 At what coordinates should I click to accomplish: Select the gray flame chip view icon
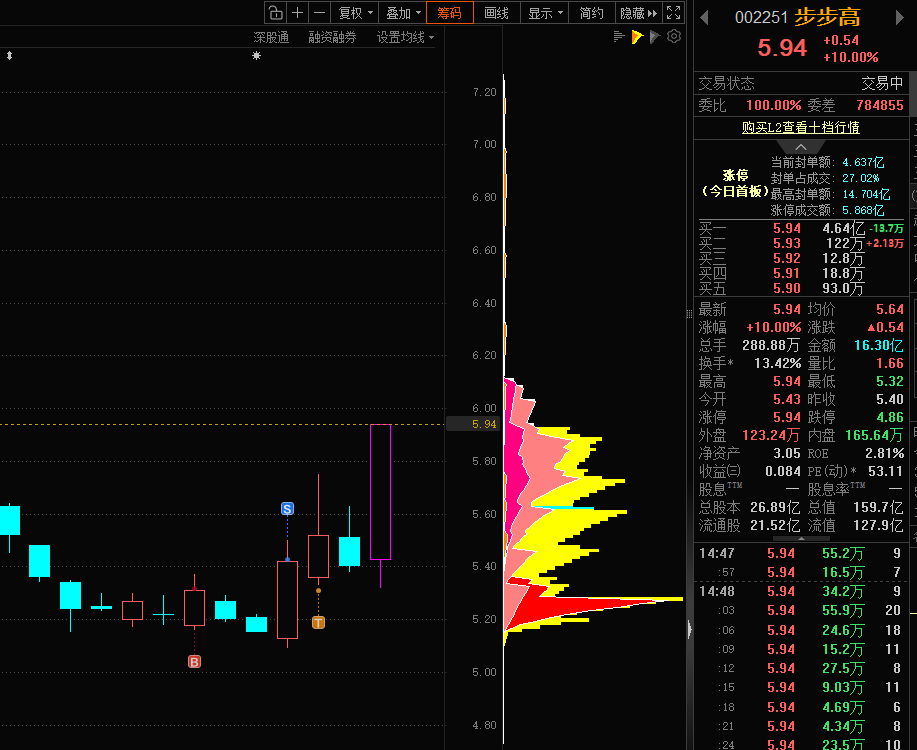(655, 37)
